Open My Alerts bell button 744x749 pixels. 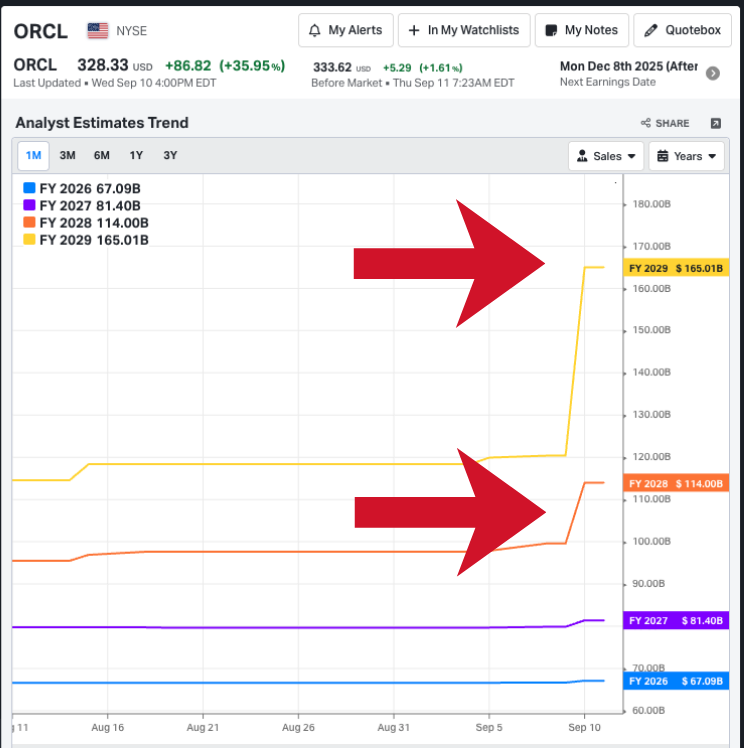pos(346,30)
